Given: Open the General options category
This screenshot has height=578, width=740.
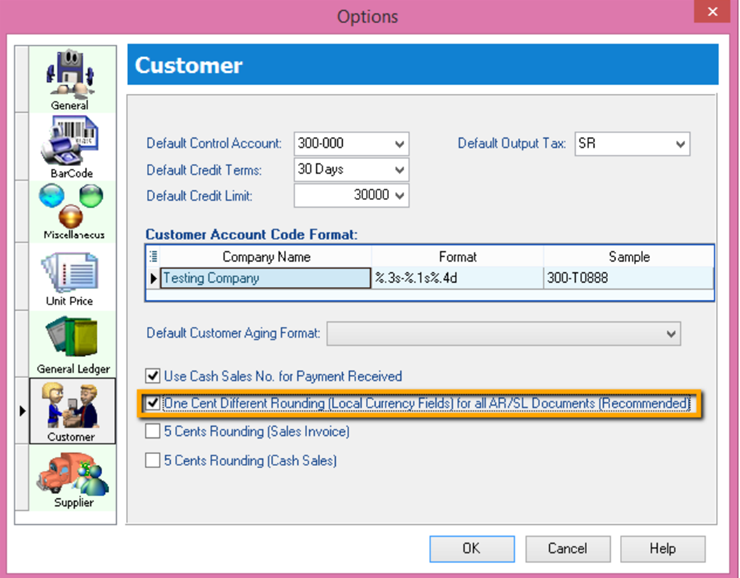Looking at the screenshot, I should pyautogui.click(x=70, y=78).
